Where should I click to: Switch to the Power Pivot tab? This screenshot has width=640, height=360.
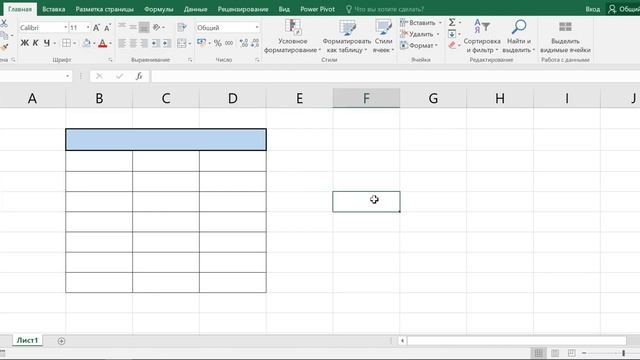coord(317,9)
